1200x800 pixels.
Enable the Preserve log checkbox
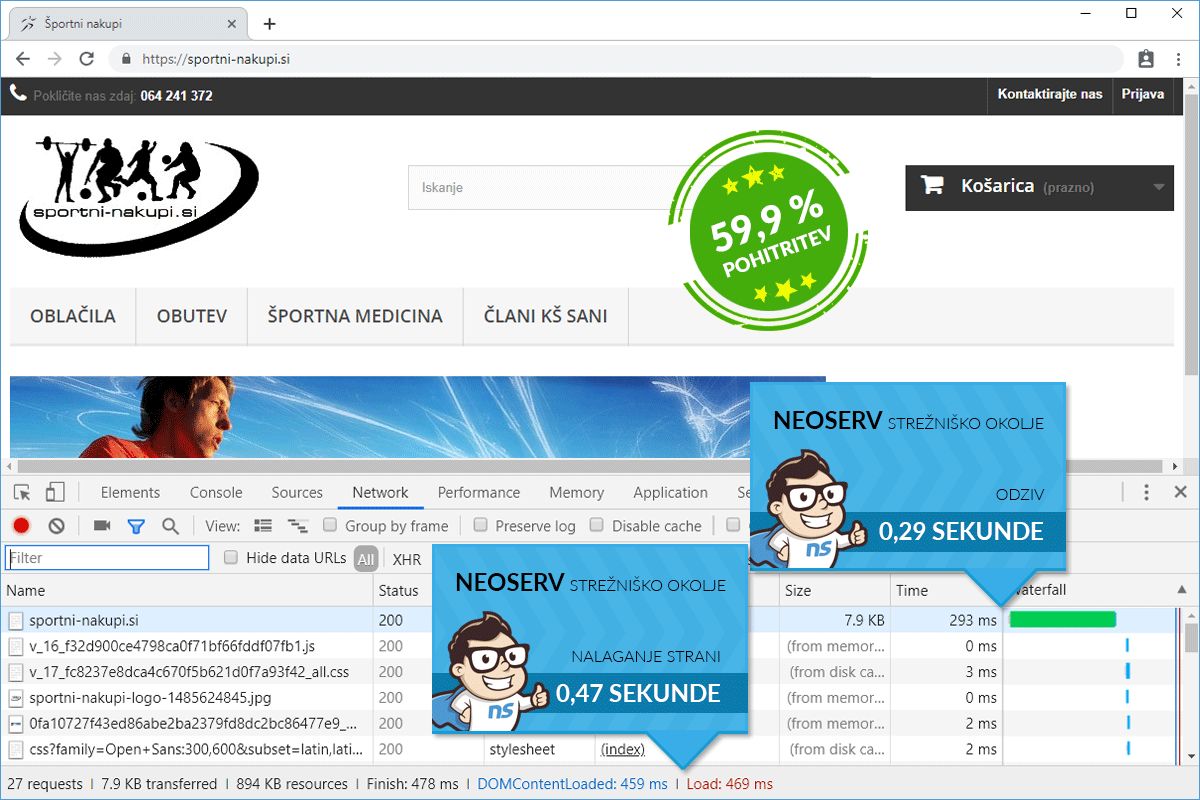coord(481,525)
